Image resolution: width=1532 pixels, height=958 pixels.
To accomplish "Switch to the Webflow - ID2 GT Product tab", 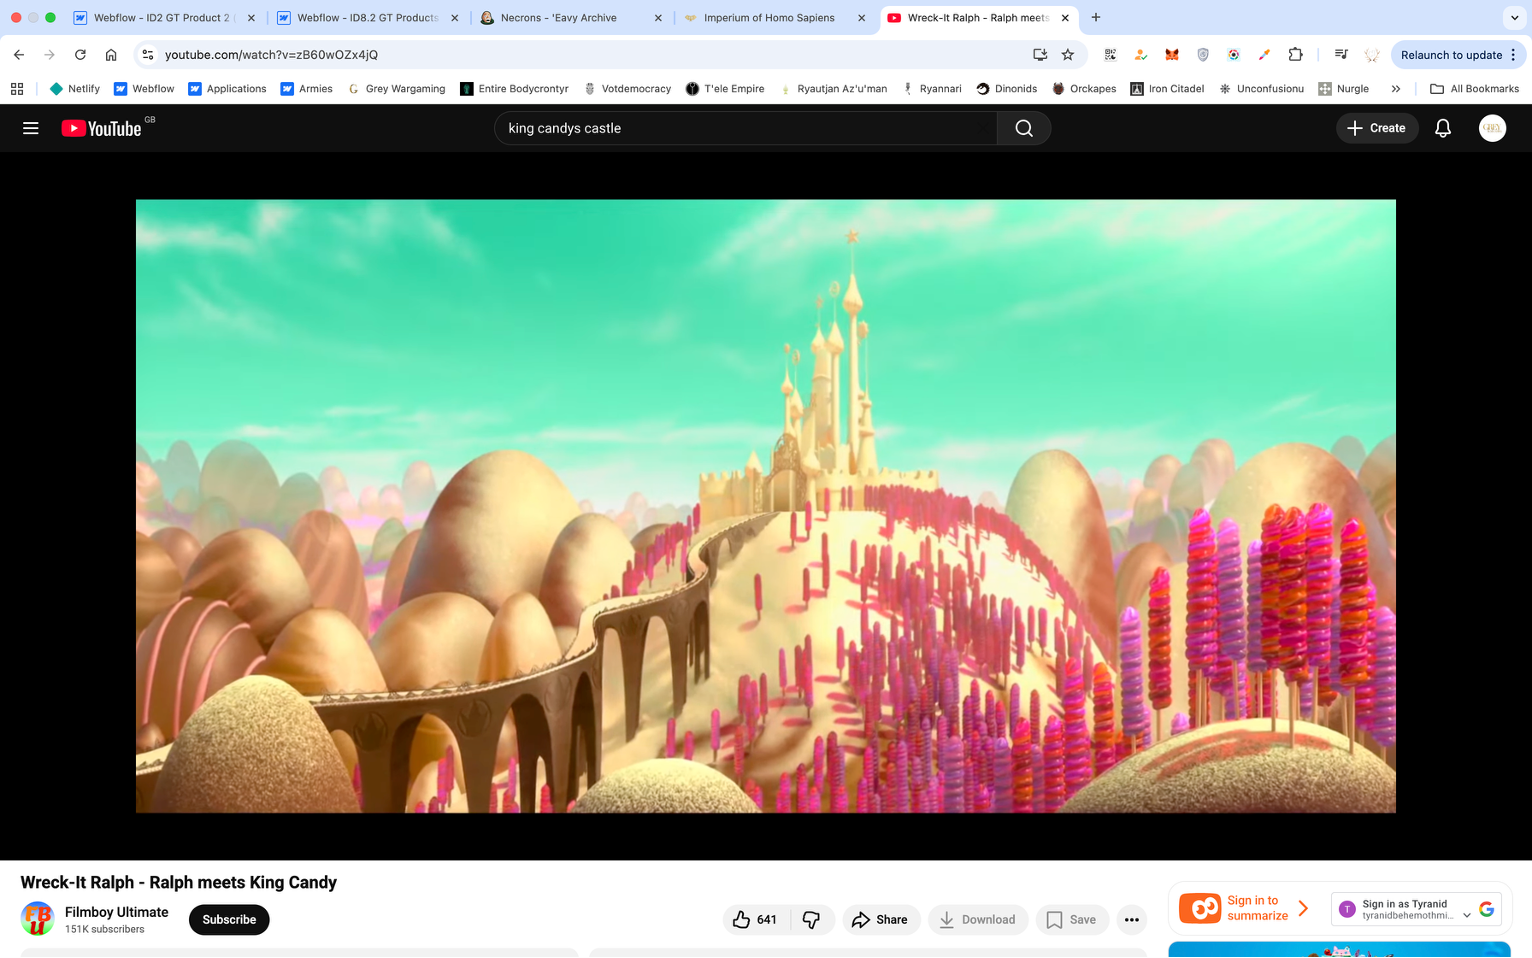I will tap(161, 18).
